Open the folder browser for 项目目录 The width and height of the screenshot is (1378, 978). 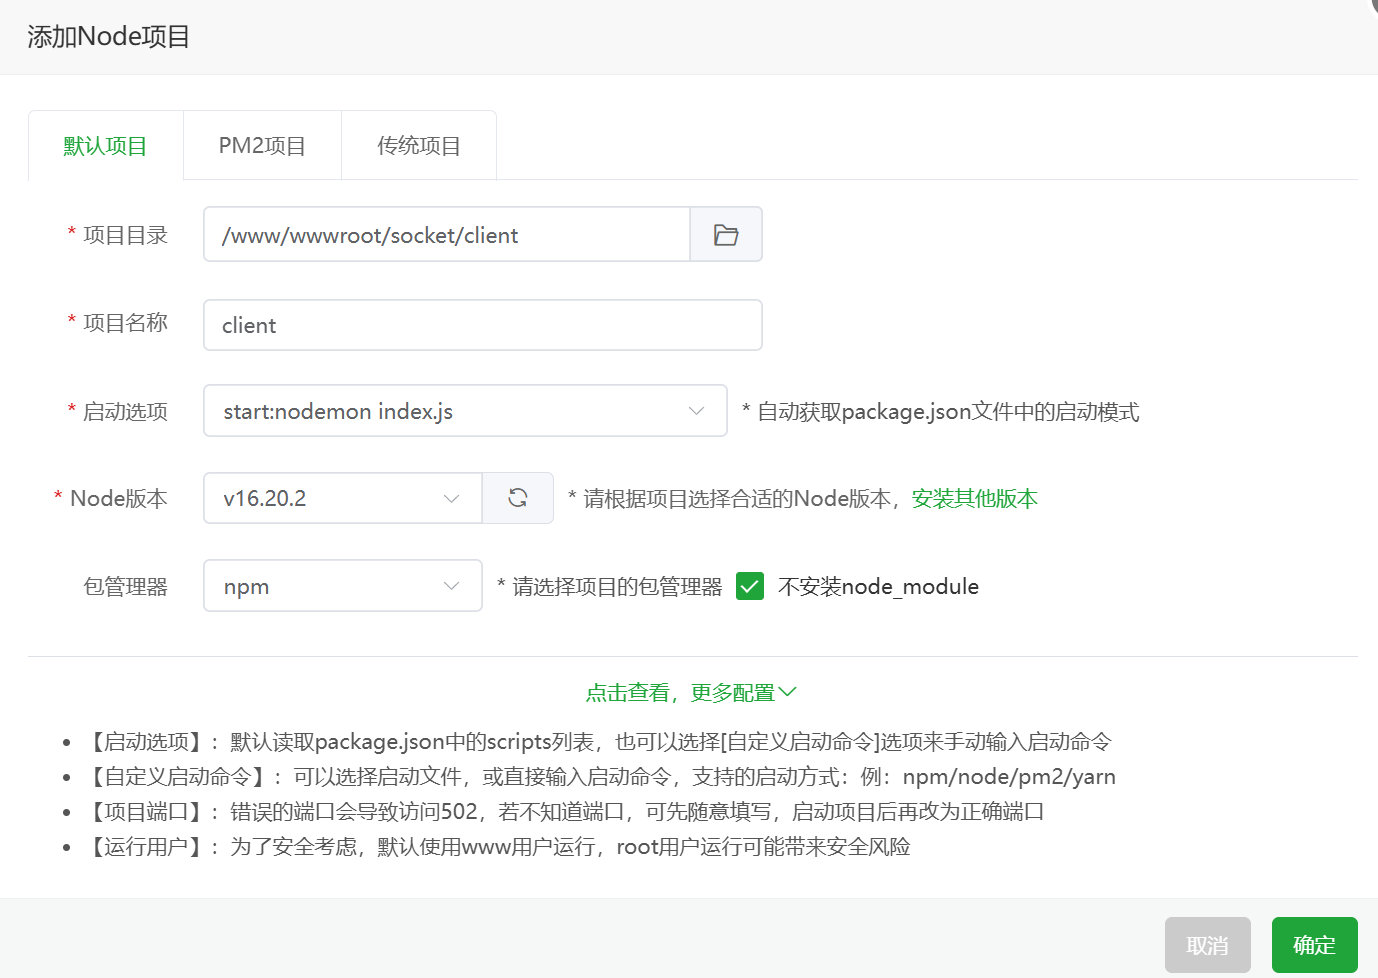click(x=726, y=235)
